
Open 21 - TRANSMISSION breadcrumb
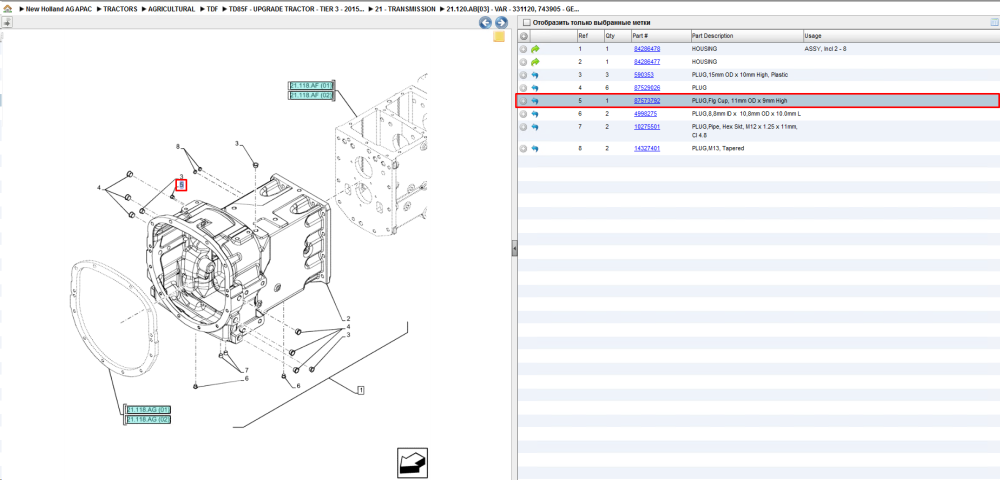point(406,9)
